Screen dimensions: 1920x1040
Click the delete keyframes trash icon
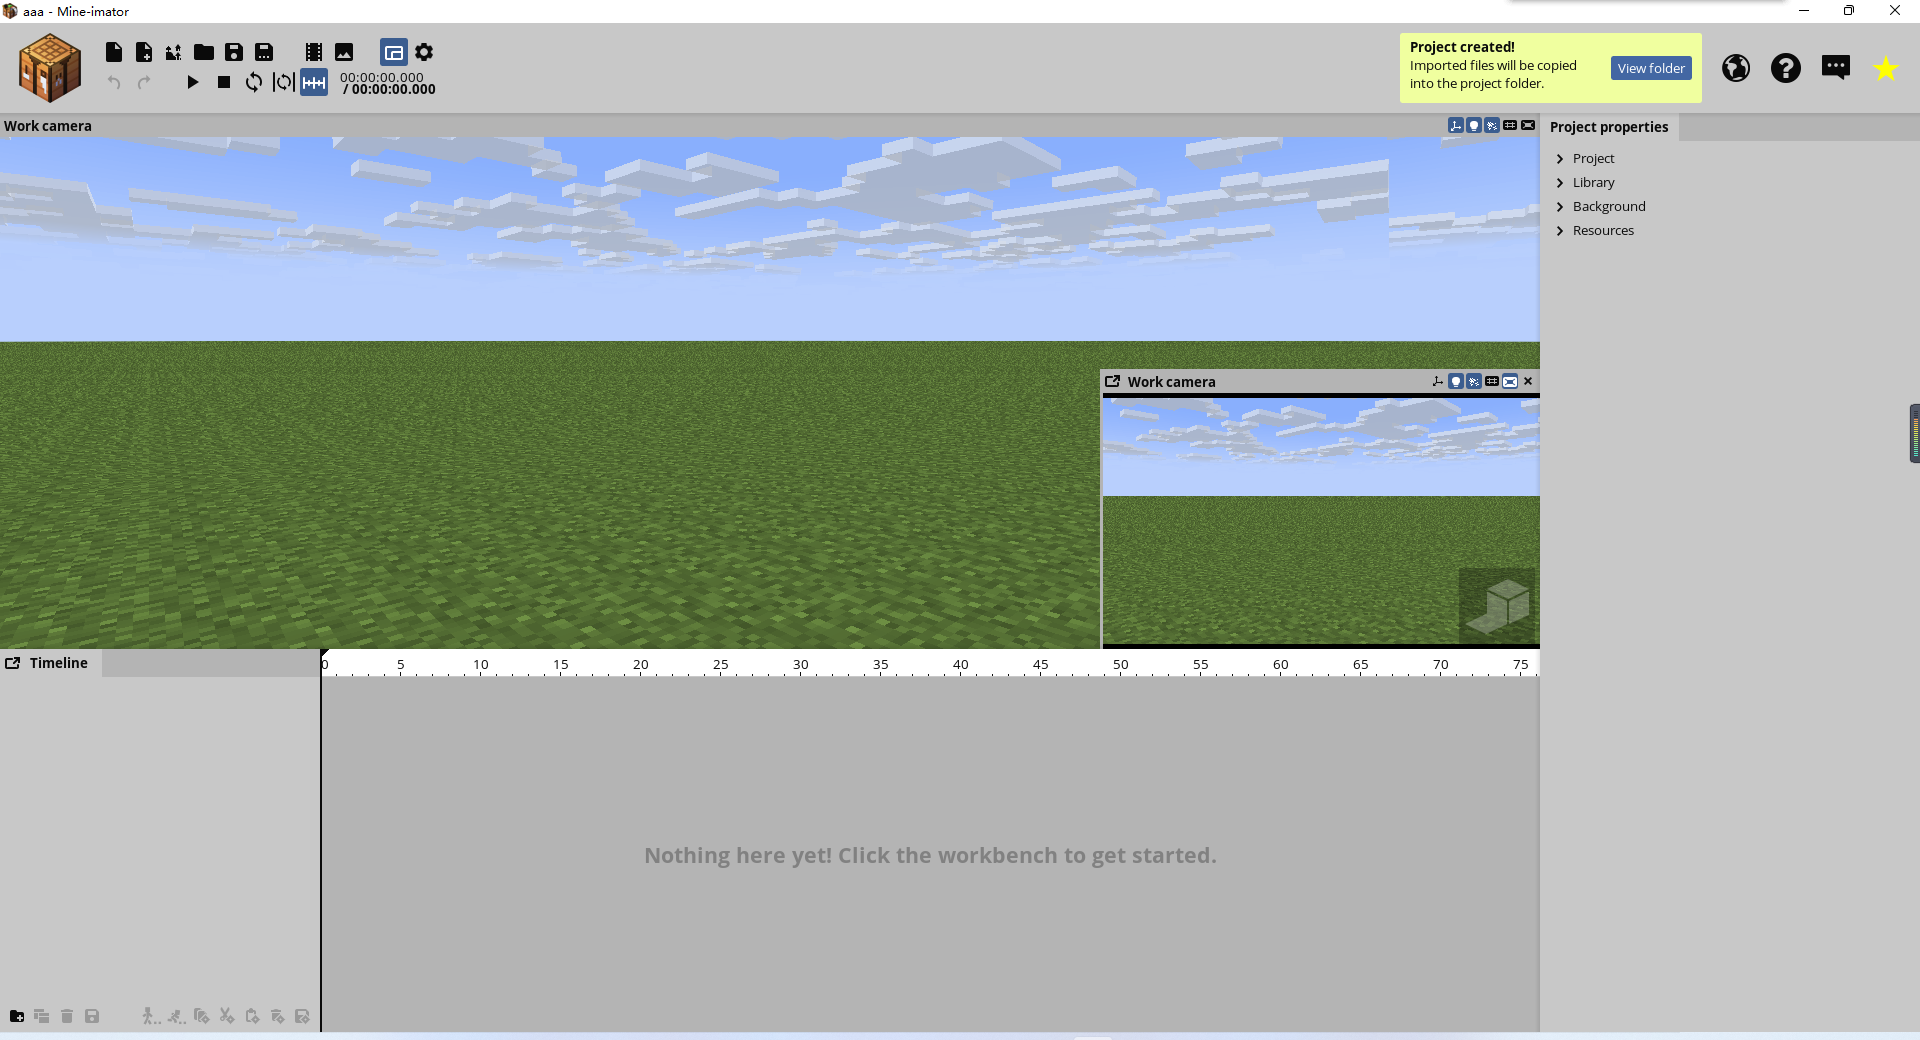tap(277, 1016)
